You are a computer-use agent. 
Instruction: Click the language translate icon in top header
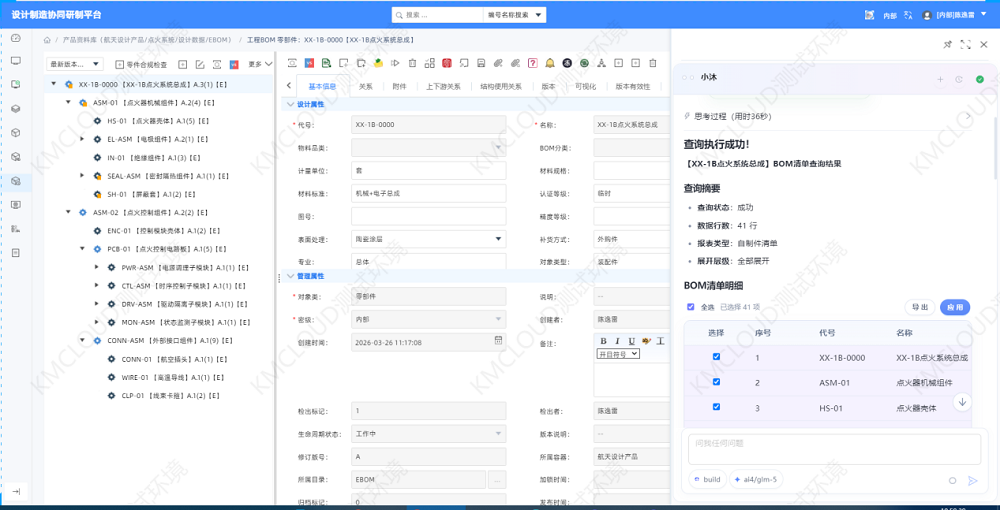909,15
